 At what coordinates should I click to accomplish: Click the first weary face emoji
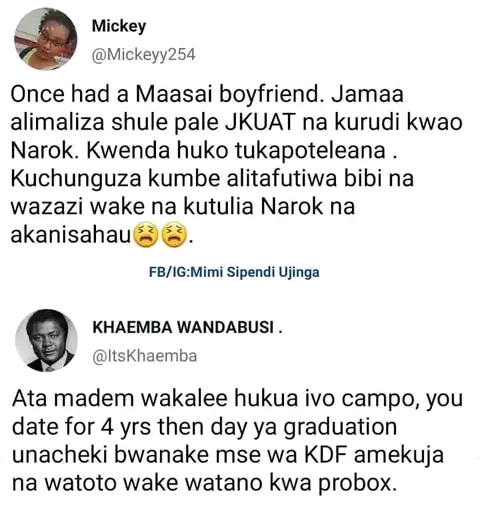(x=146, y=236)
